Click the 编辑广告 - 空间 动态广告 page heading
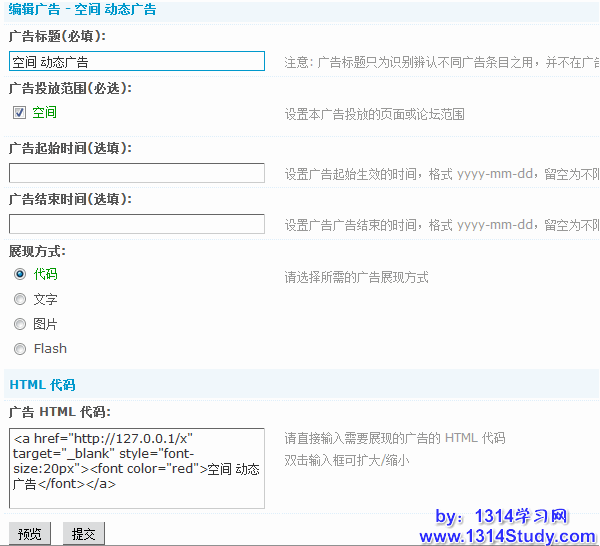 pos(82,10)
